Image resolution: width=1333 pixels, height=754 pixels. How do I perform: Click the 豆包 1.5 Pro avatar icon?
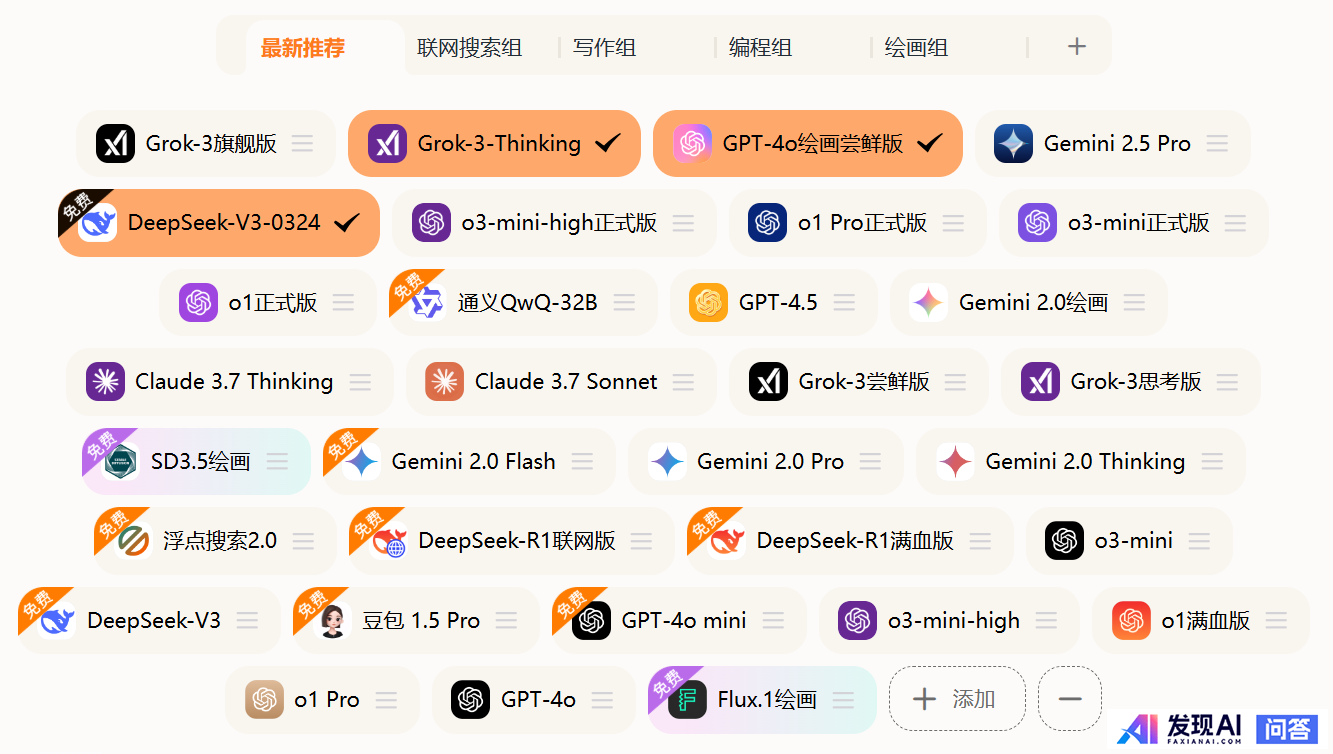point(332,620)
